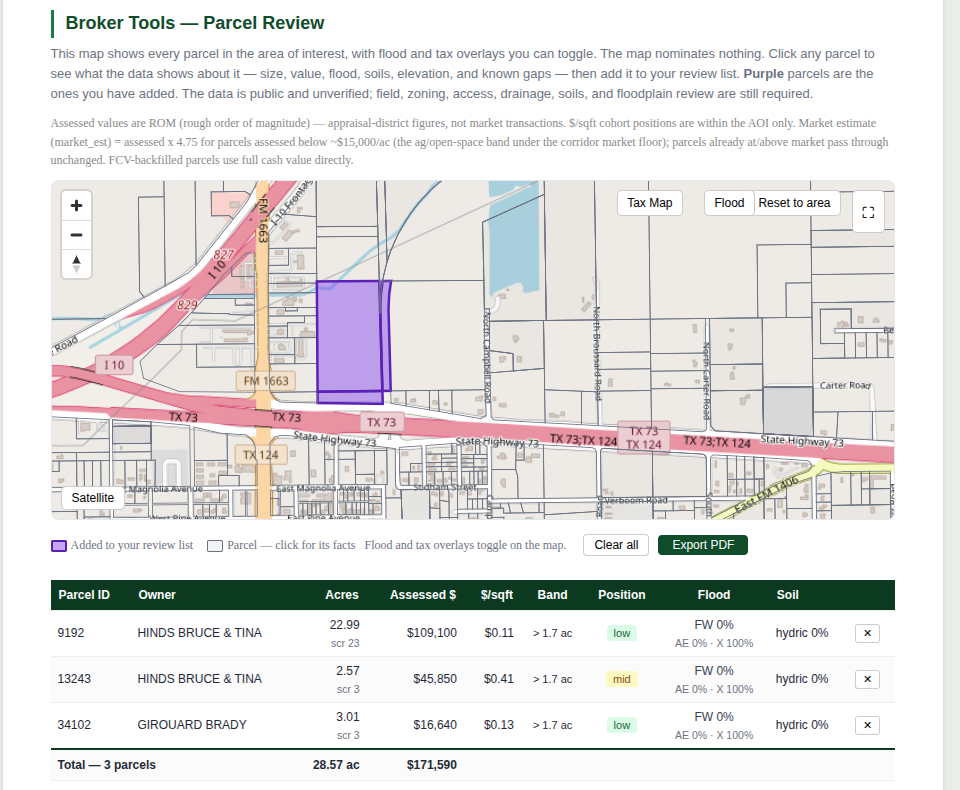
Task: Click assessed value $16,640
Action: pos(435,724)
